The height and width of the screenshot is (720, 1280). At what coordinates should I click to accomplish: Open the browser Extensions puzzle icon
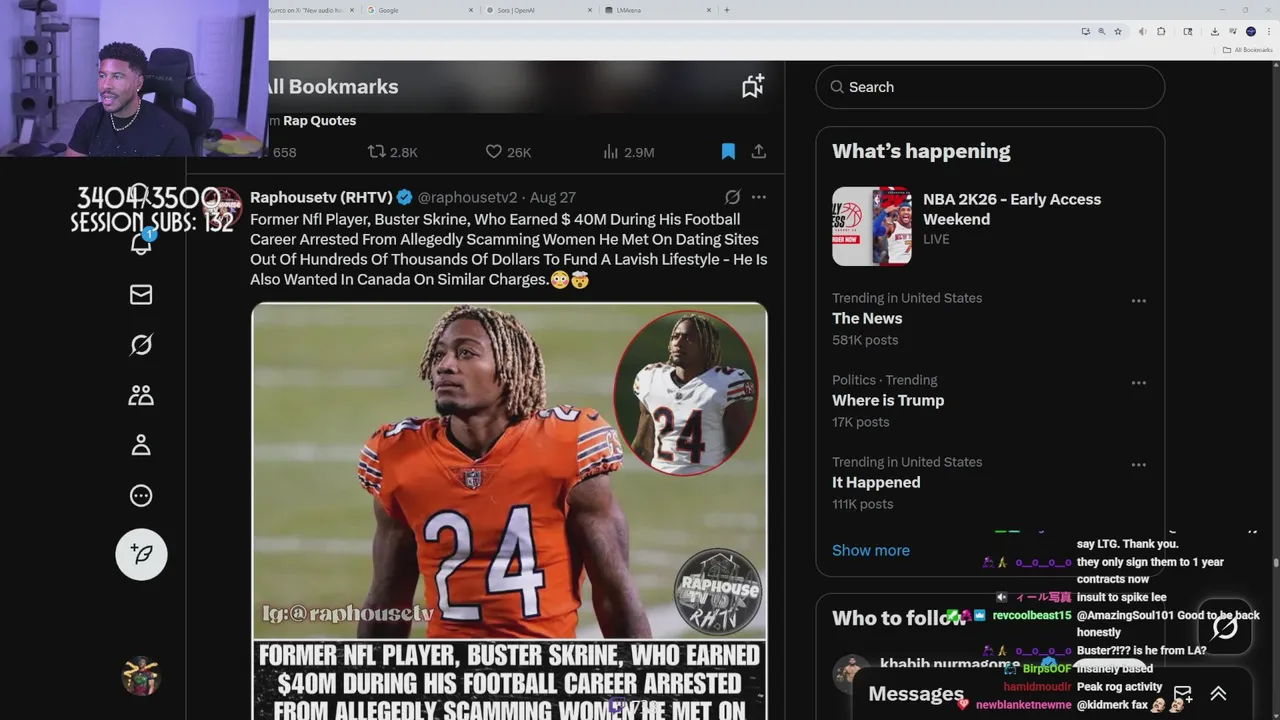pyautogui.click(x=1161, y=31)
